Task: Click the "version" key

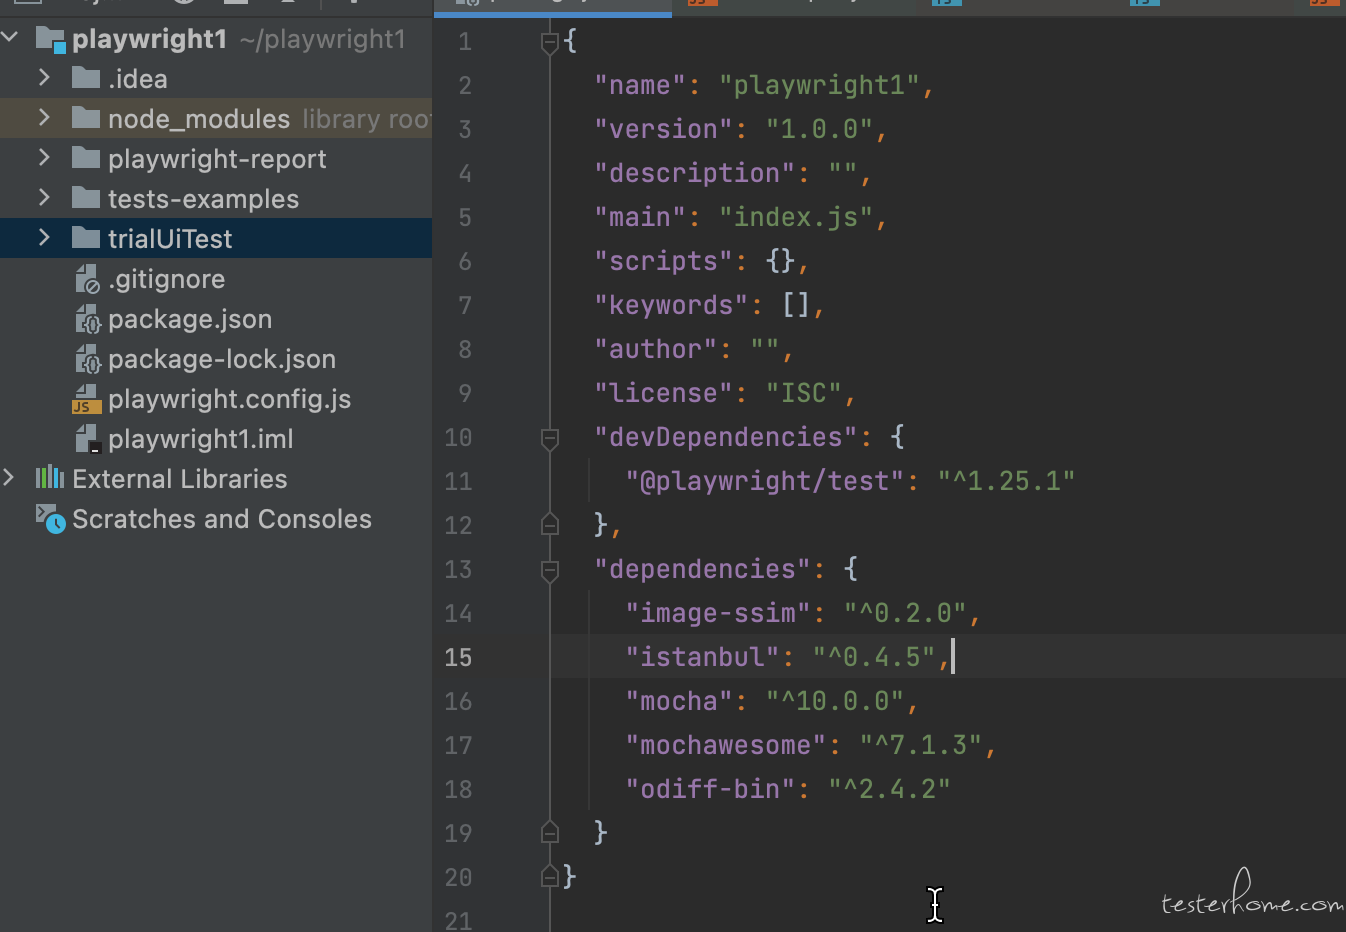Action: [x=664, y=129]
